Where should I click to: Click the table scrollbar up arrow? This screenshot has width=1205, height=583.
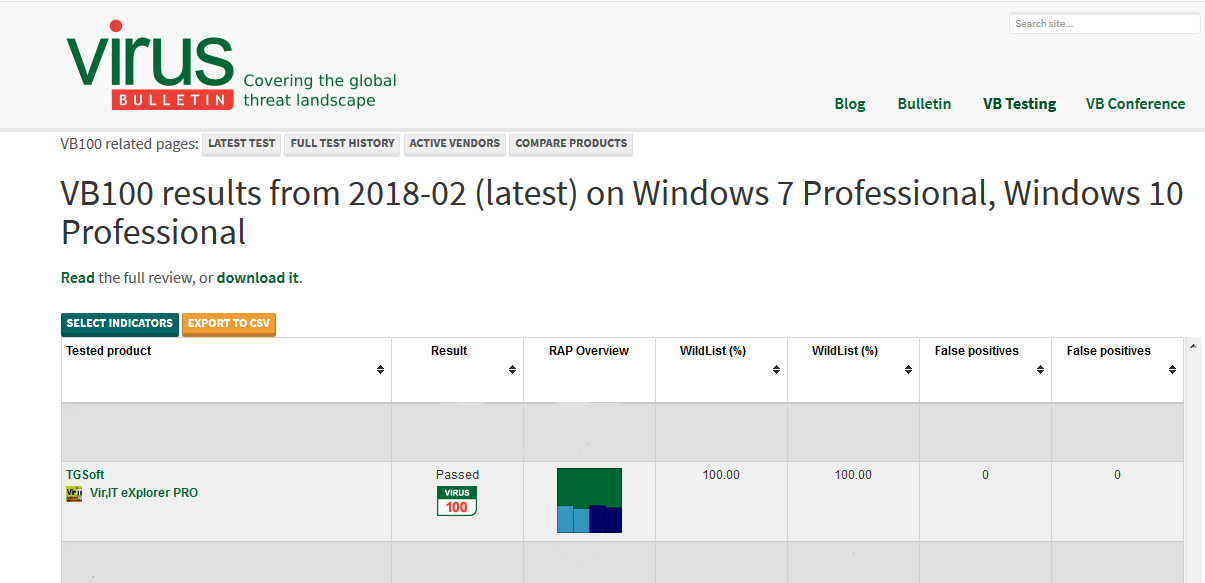pyautogui.click(x=1192, y=346)
